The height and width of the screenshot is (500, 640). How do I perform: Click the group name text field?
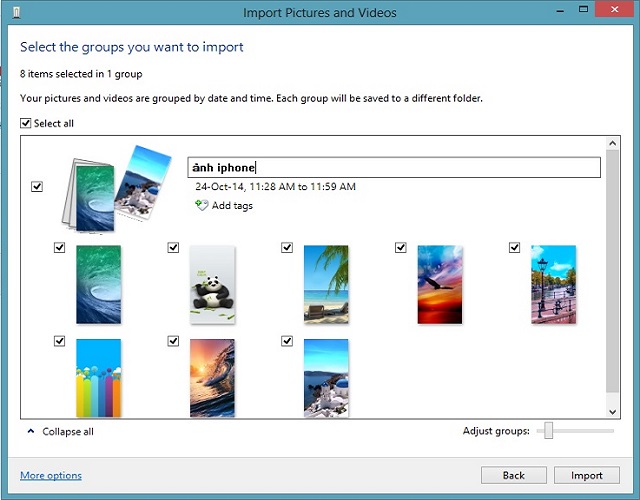(x=394, y=168)
